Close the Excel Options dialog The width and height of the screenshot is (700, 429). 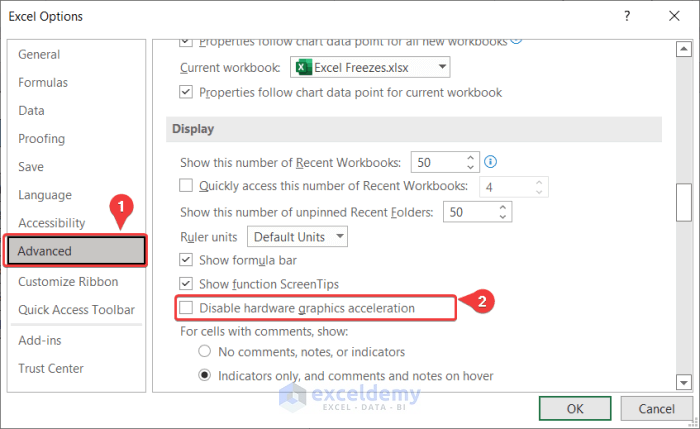pos(674,16)
